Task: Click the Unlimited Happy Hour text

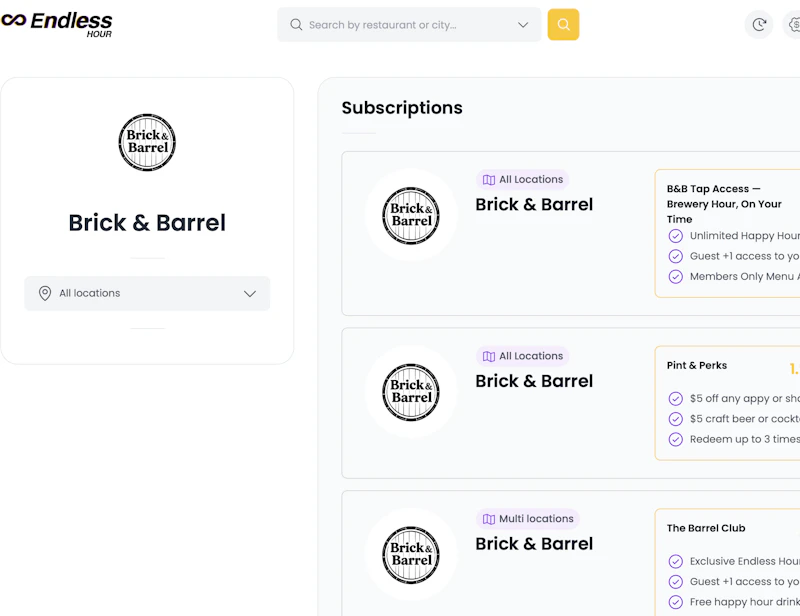Action: 744,236
